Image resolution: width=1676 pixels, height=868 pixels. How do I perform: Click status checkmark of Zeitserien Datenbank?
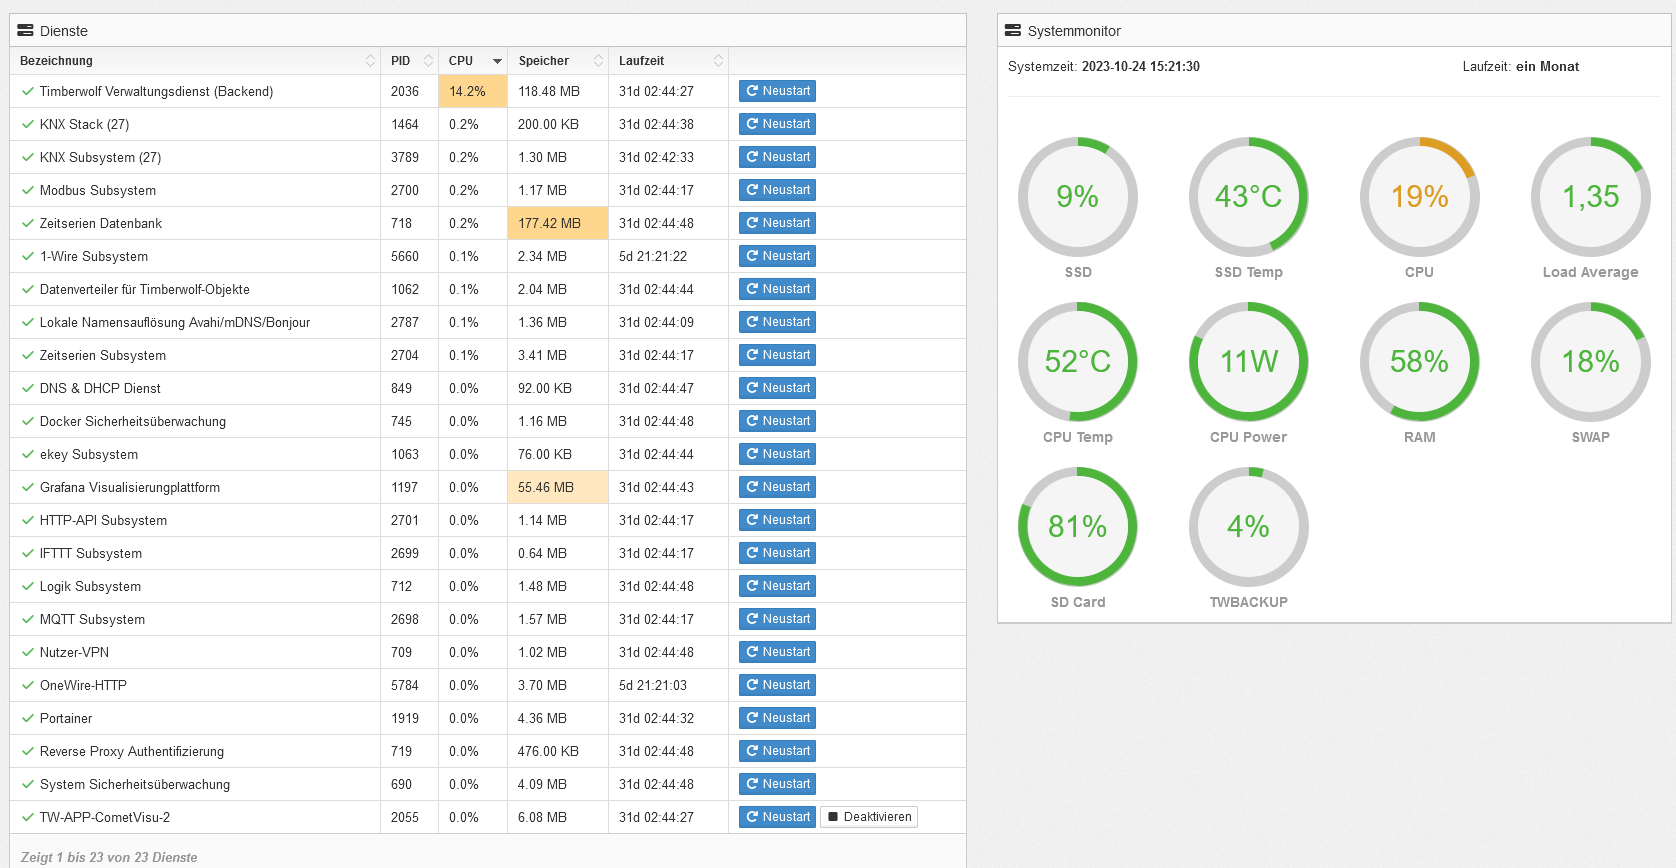28,223
